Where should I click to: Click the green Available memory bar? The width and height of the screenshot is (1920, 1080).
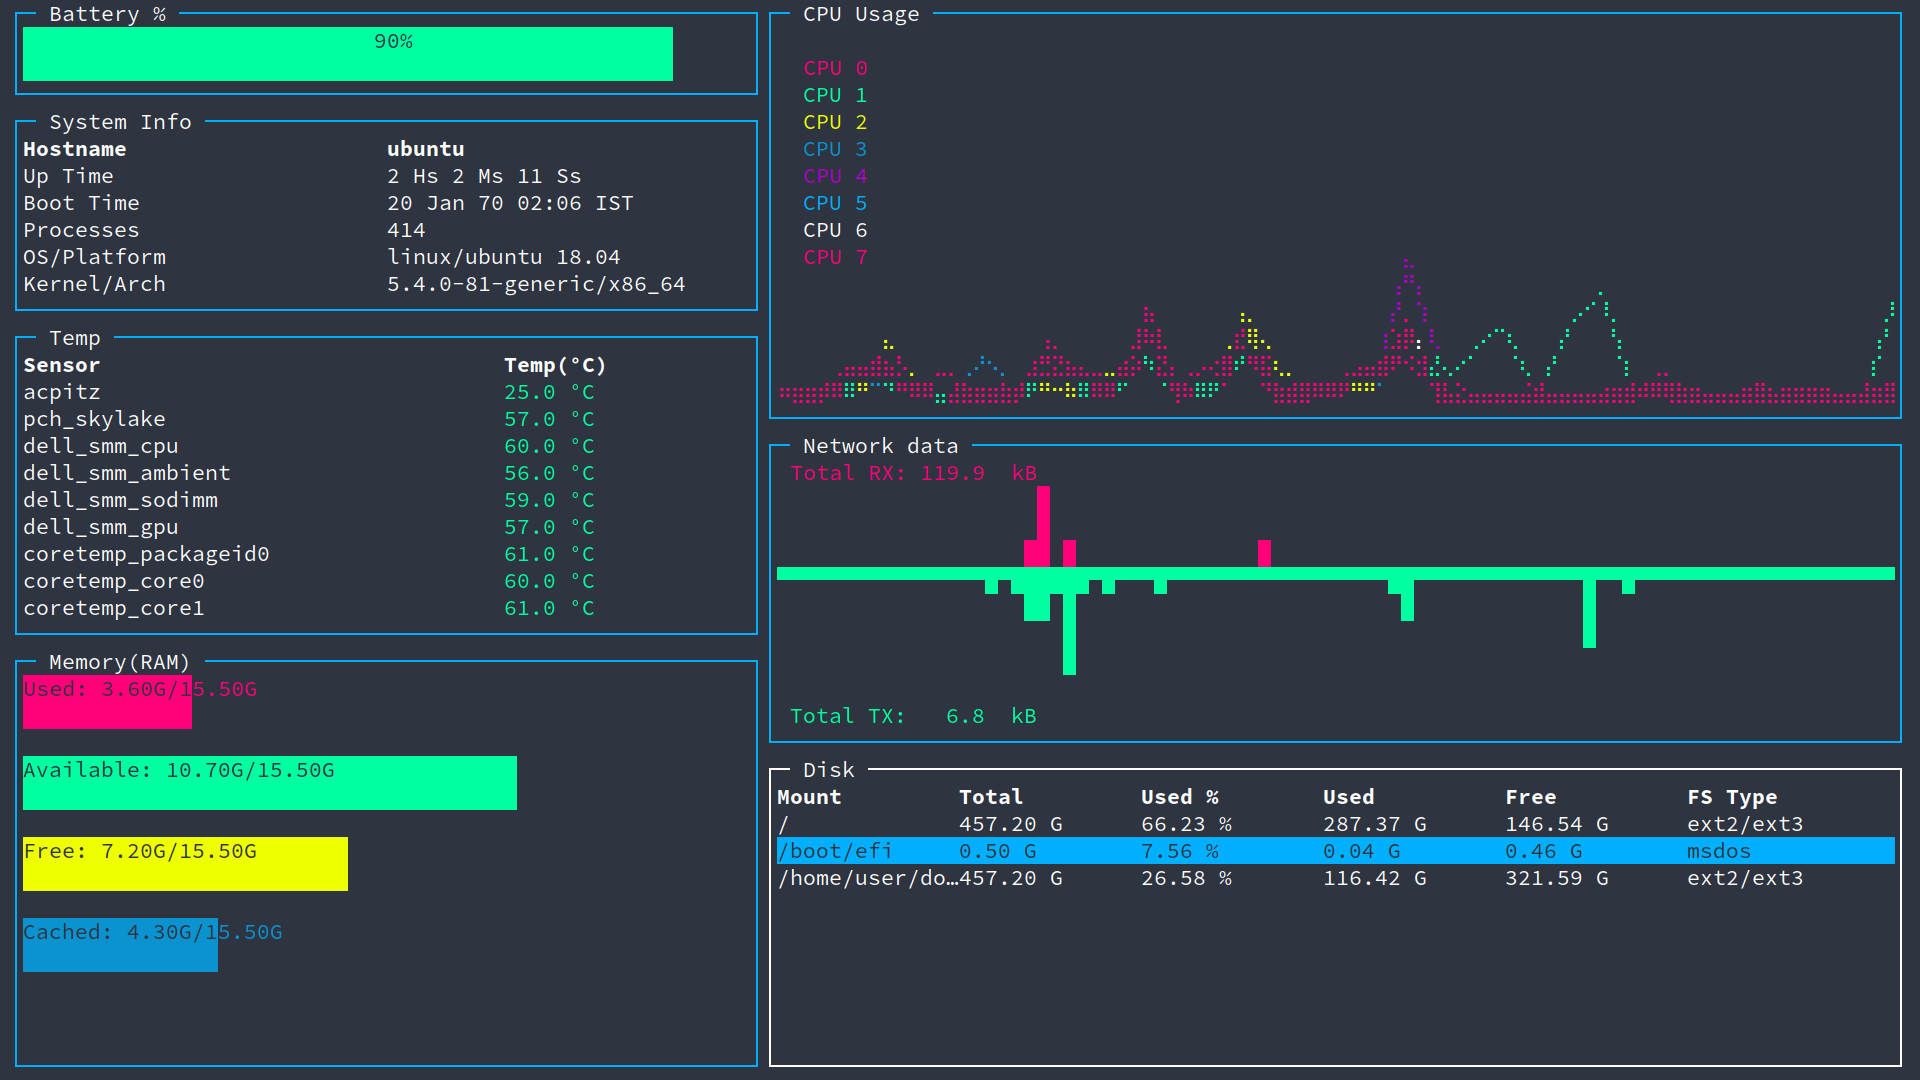coord(269,784)
